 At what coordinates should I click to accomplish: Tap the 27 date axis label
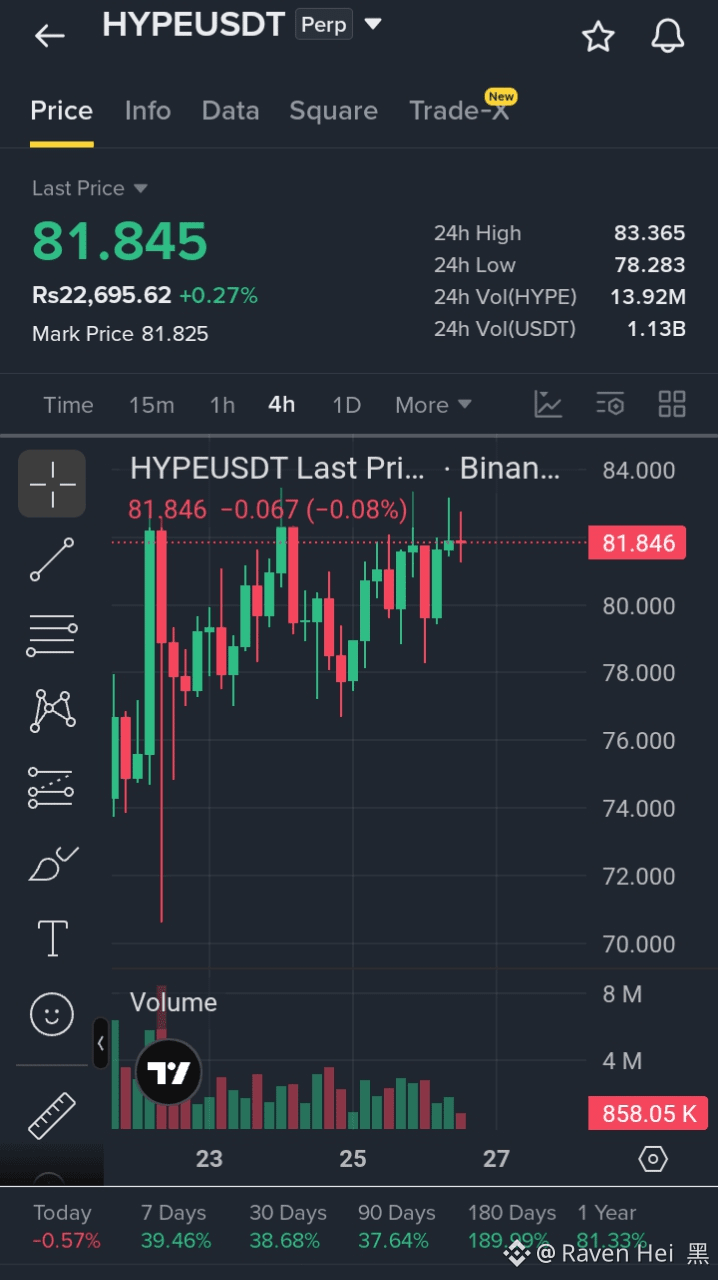pos(497,1159)
